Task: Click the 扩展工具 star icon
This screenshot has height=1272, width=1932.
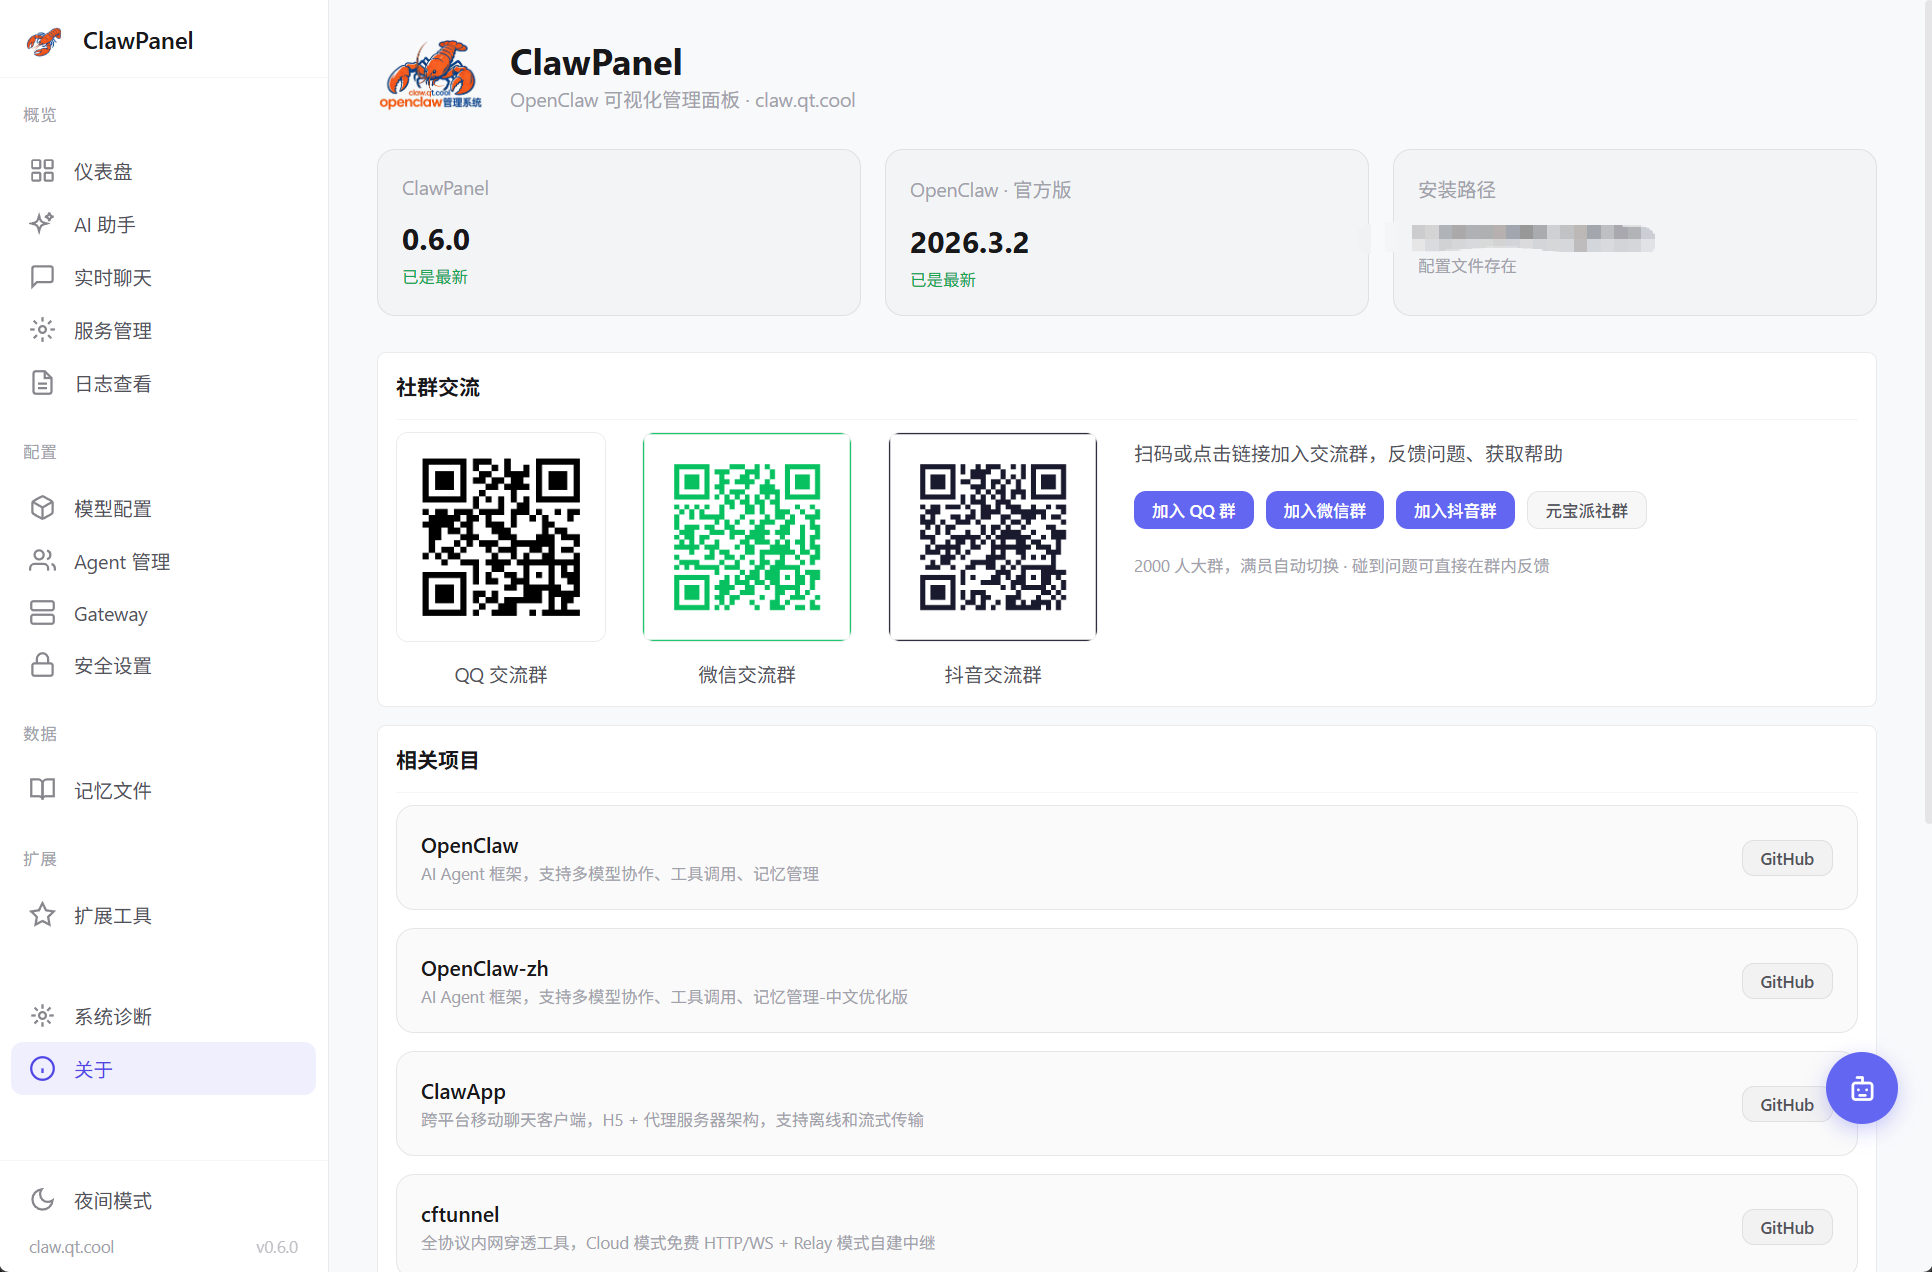Action: click(42, 915)
